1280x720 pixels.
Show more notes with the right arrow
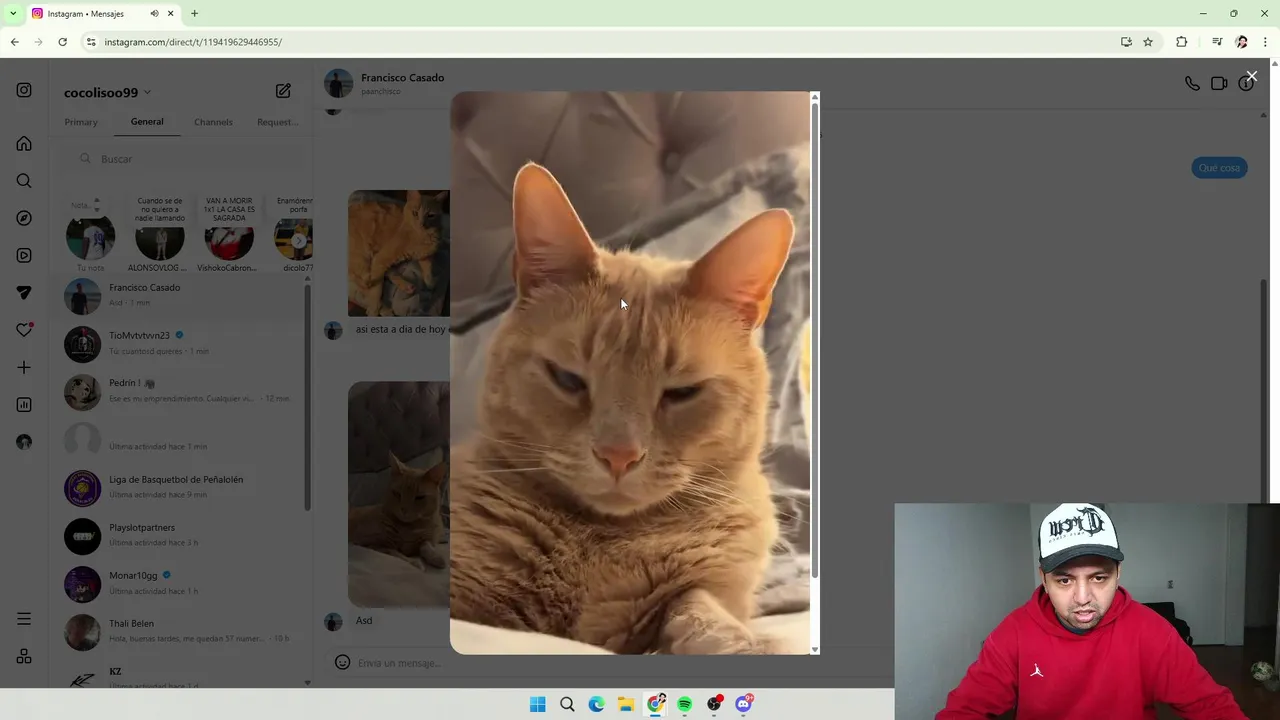[x=298, y=241]
